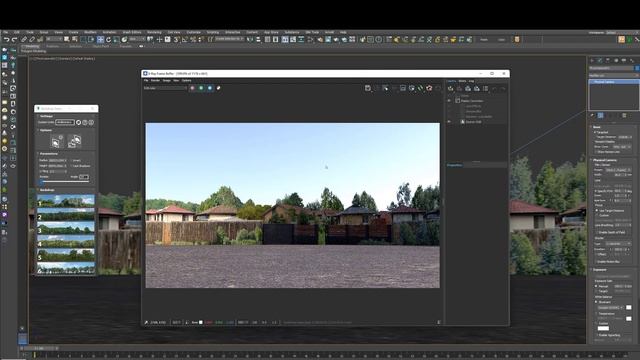Click the Undo arrow in main toolbar
The width and height of the screenshot is (640, 360).
click(x=6, y=40)
